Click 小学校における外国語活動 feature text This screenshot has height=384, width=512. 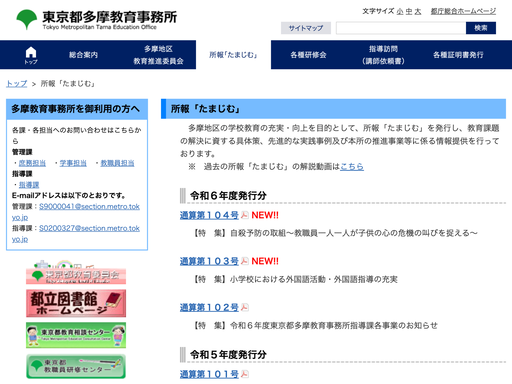tap(296, 279)
